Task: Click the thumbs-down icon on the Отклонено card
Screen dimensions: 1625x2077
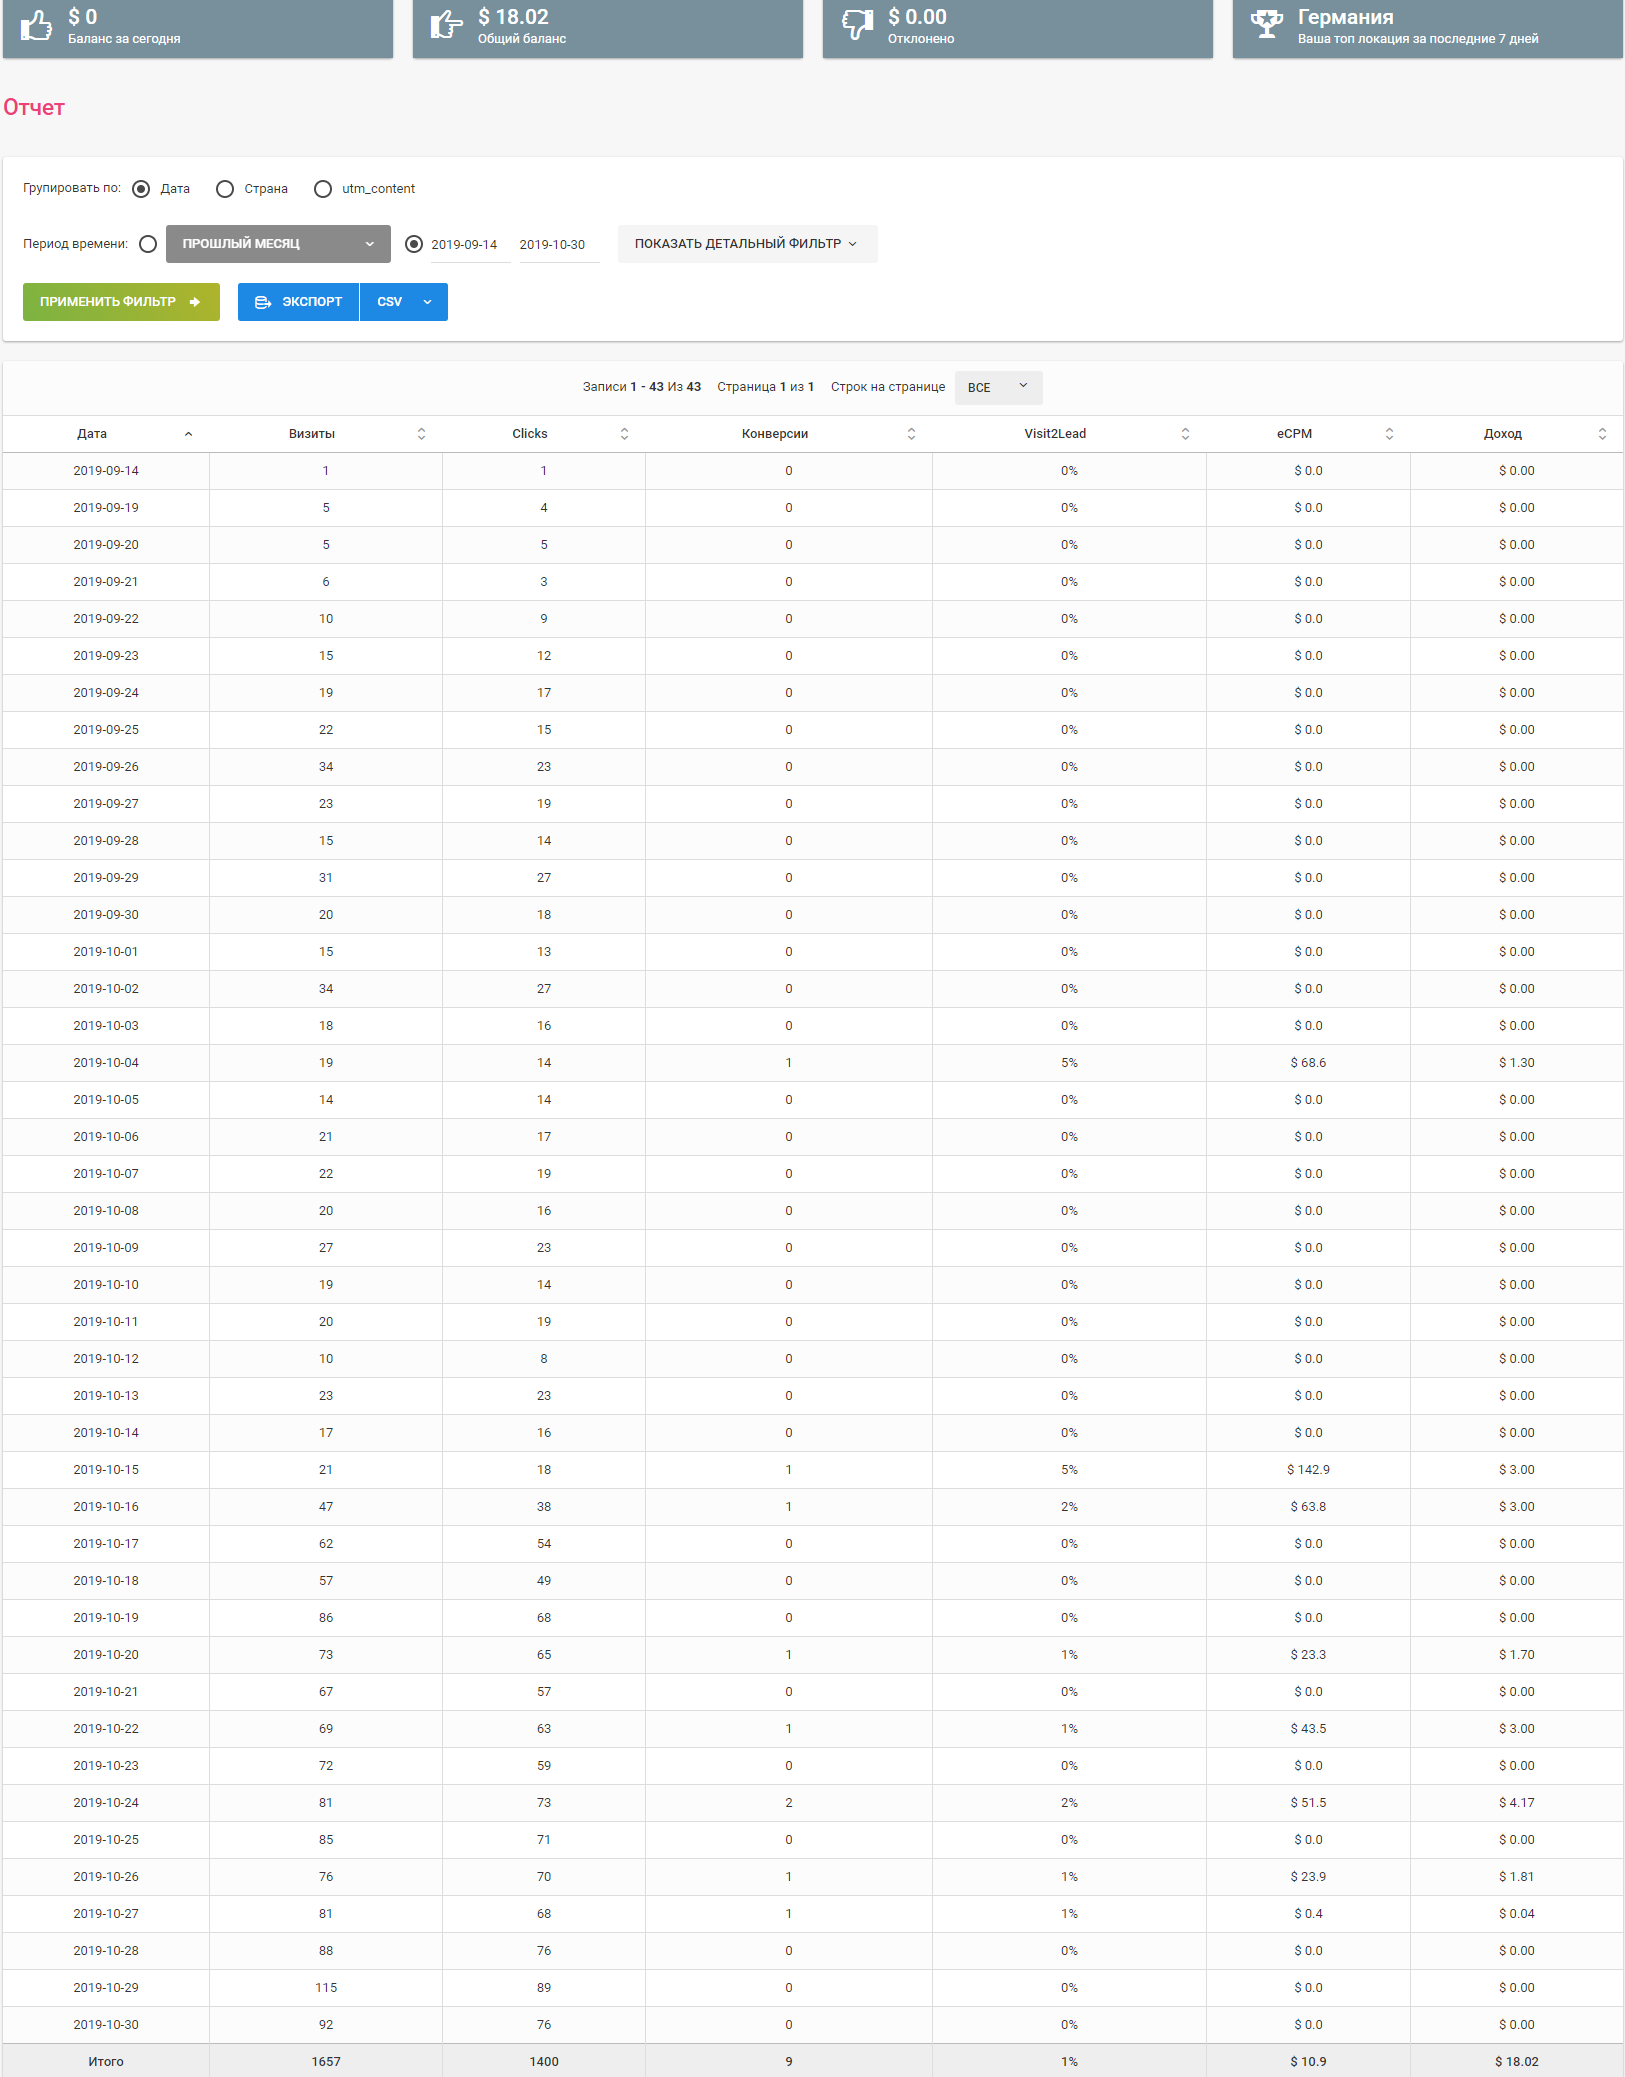Action: coord(857,27)
